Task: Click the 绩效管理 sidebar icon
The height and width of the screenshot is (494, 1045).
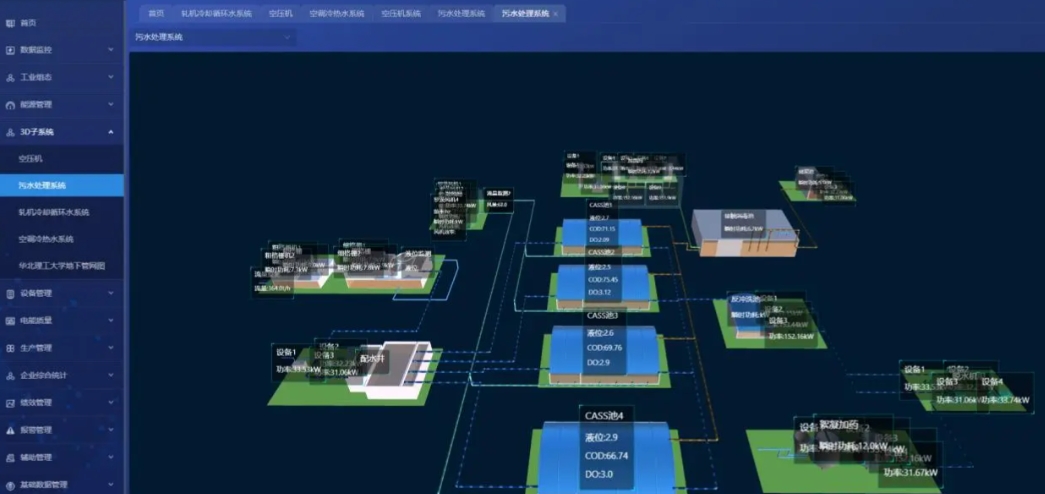Action: (10, 403)
